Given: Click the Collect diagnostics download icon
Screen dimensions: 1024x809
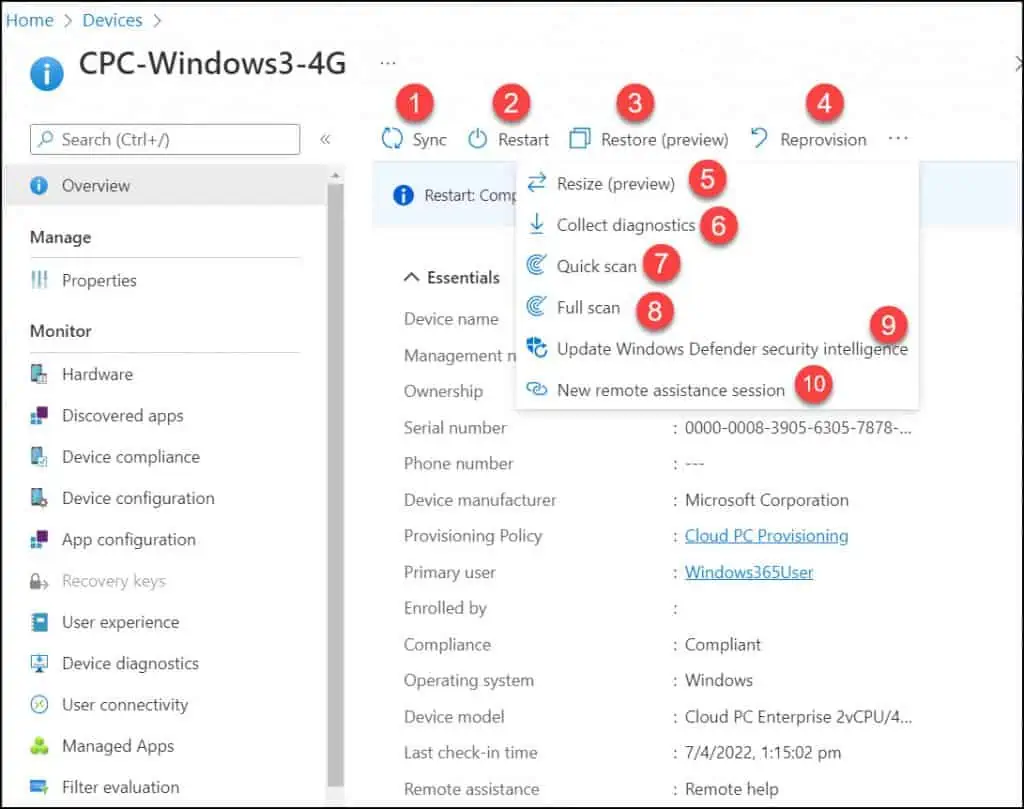Looking at the screenshot, I should pyautogui.click(x=536, y=224).
